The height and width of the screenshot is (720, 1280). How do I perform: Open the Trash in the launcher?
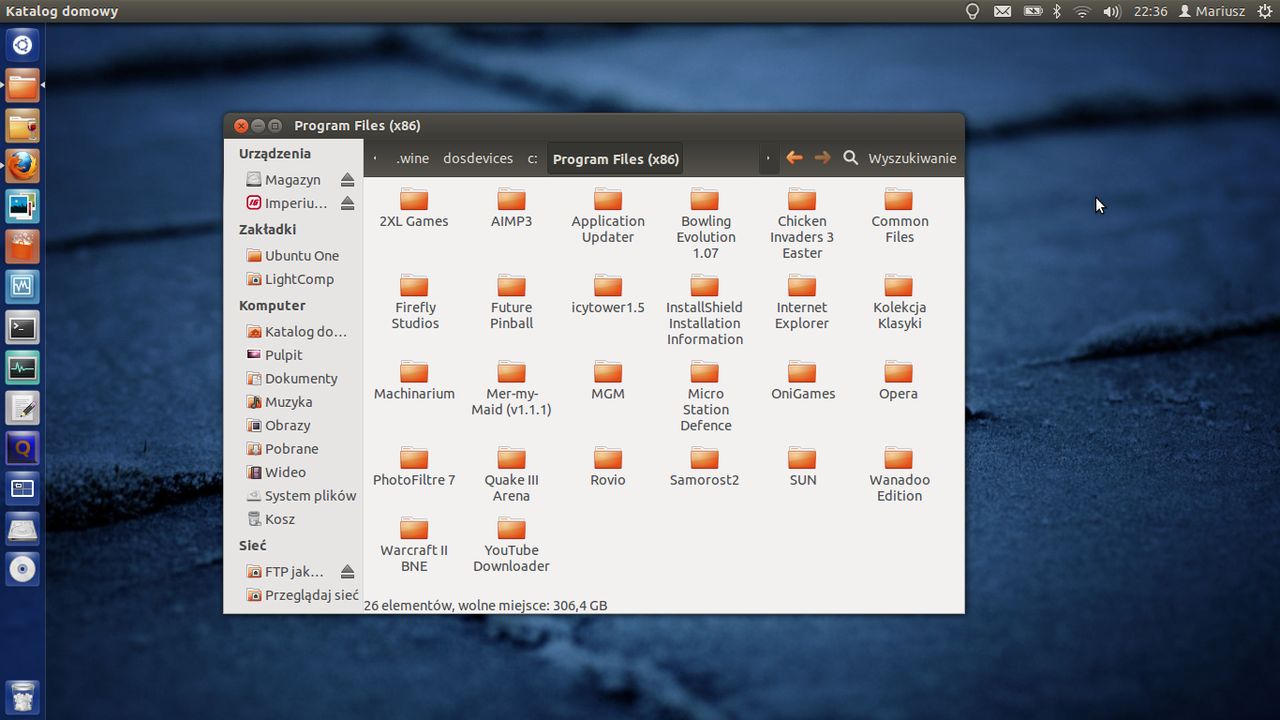click(22, 695)
